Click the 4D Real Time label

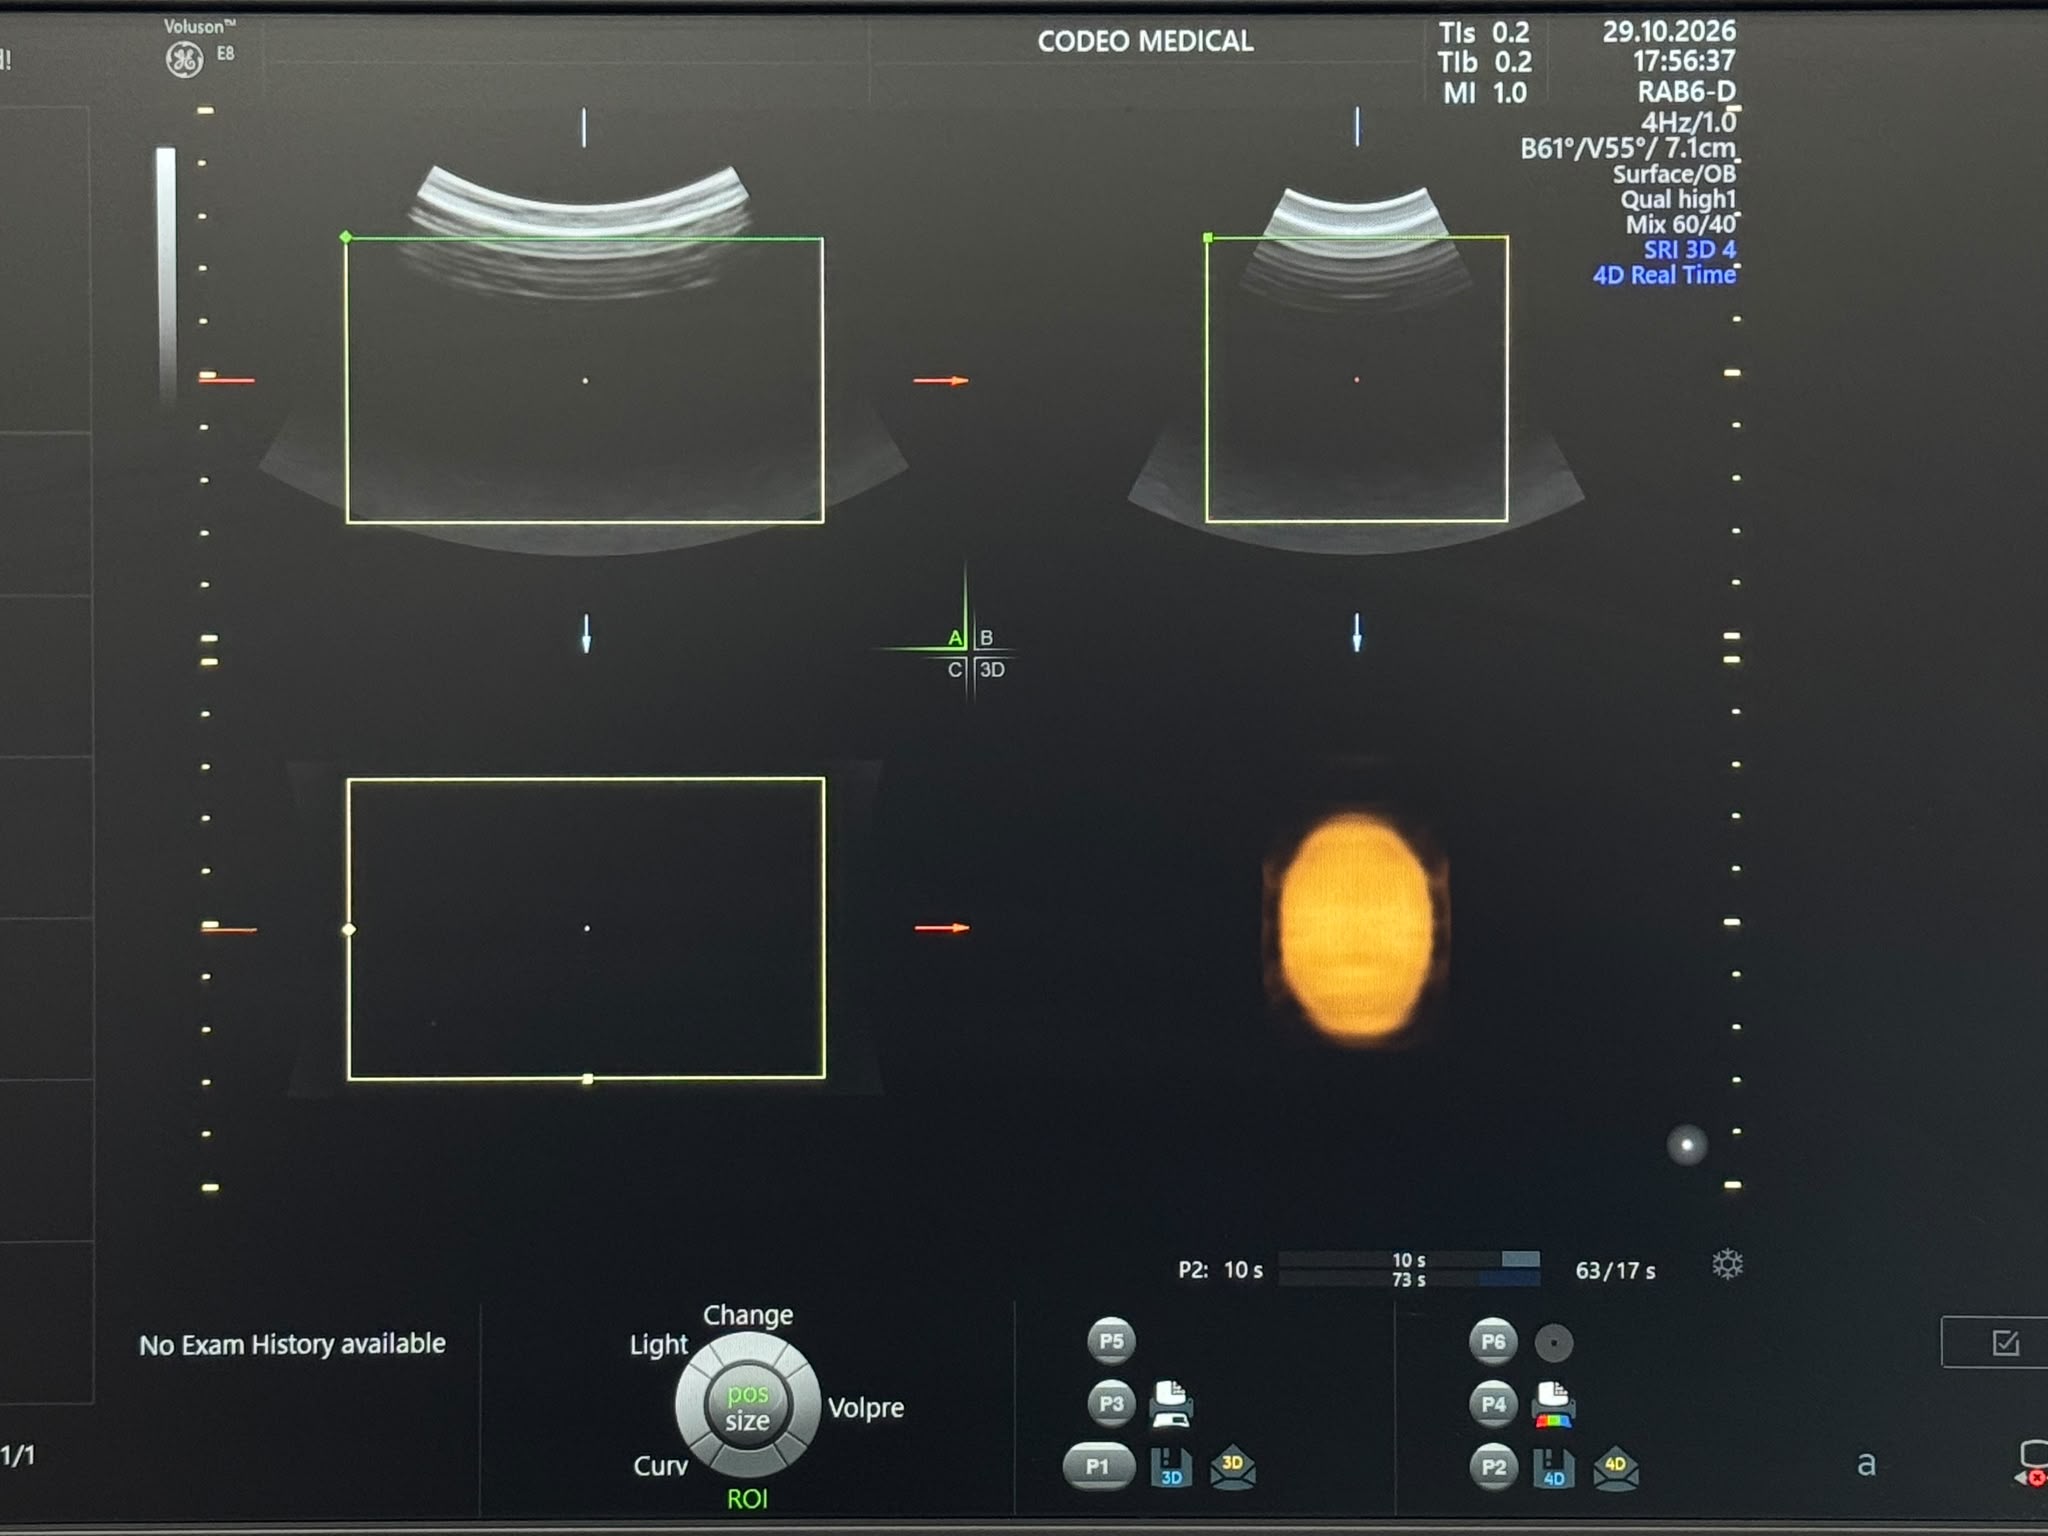(x=1664, y=275)
